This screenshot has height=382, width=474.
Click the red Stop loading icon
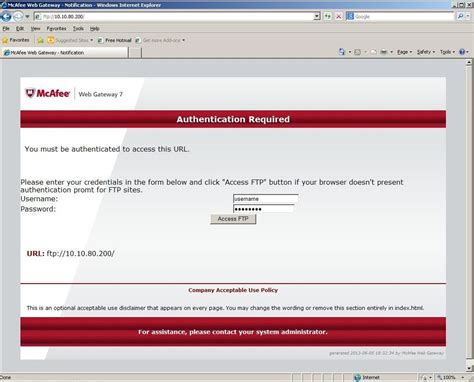338,16
